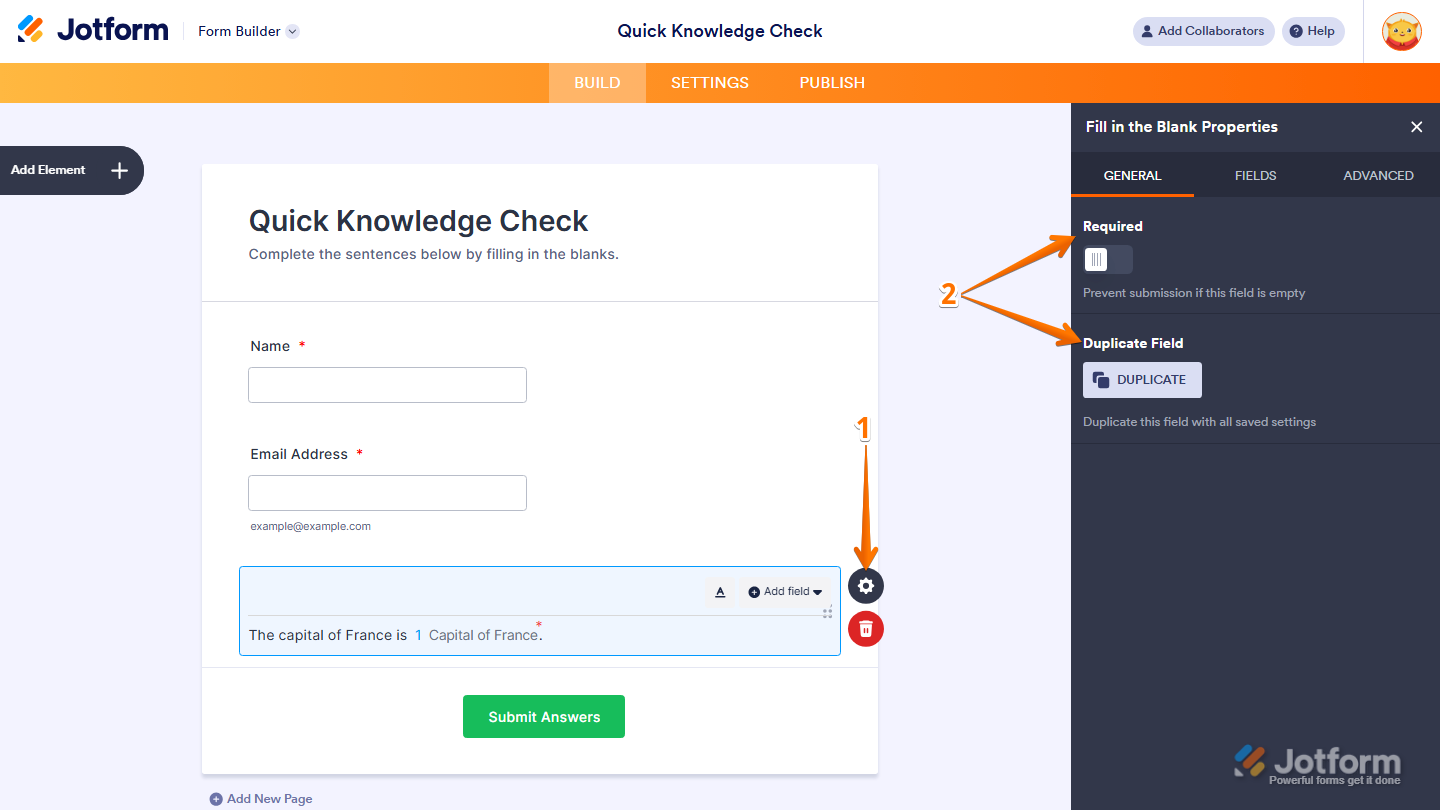Open the user avatar menu
Screen dimensions: 1440x810
1402,31
